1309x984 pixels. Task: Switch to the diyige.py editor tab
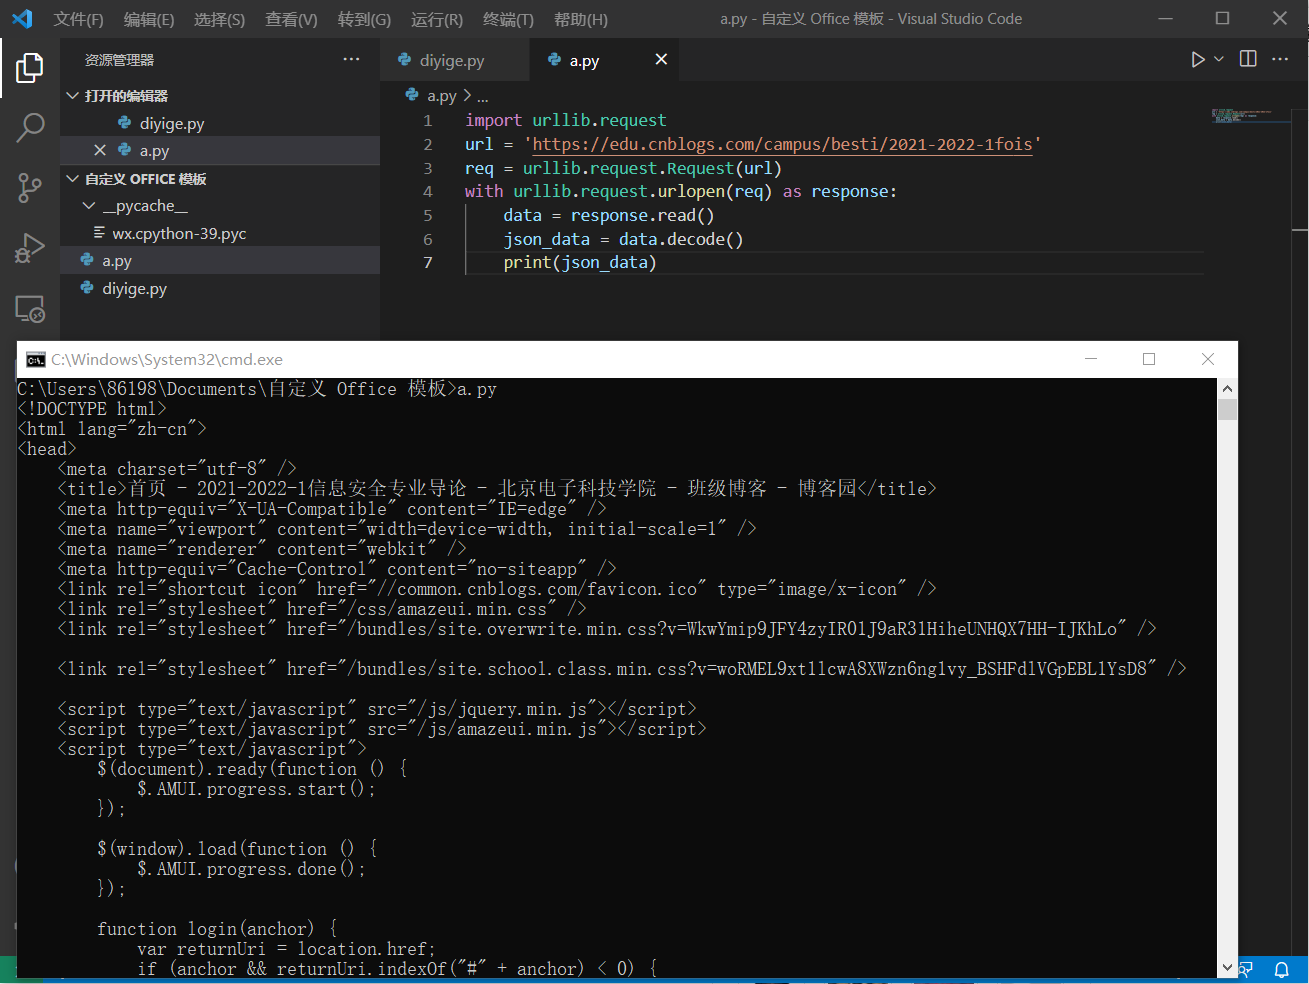point(455,60)
